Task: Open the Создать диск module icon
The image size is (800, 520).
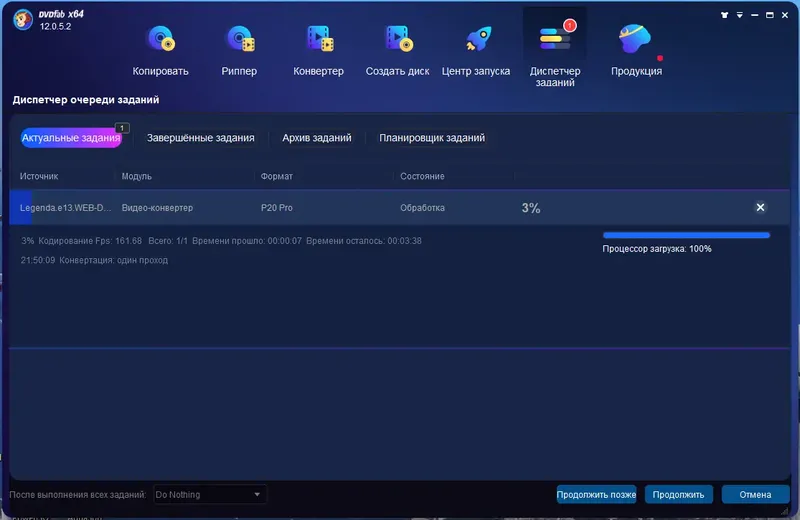Action: coord(398,39)
